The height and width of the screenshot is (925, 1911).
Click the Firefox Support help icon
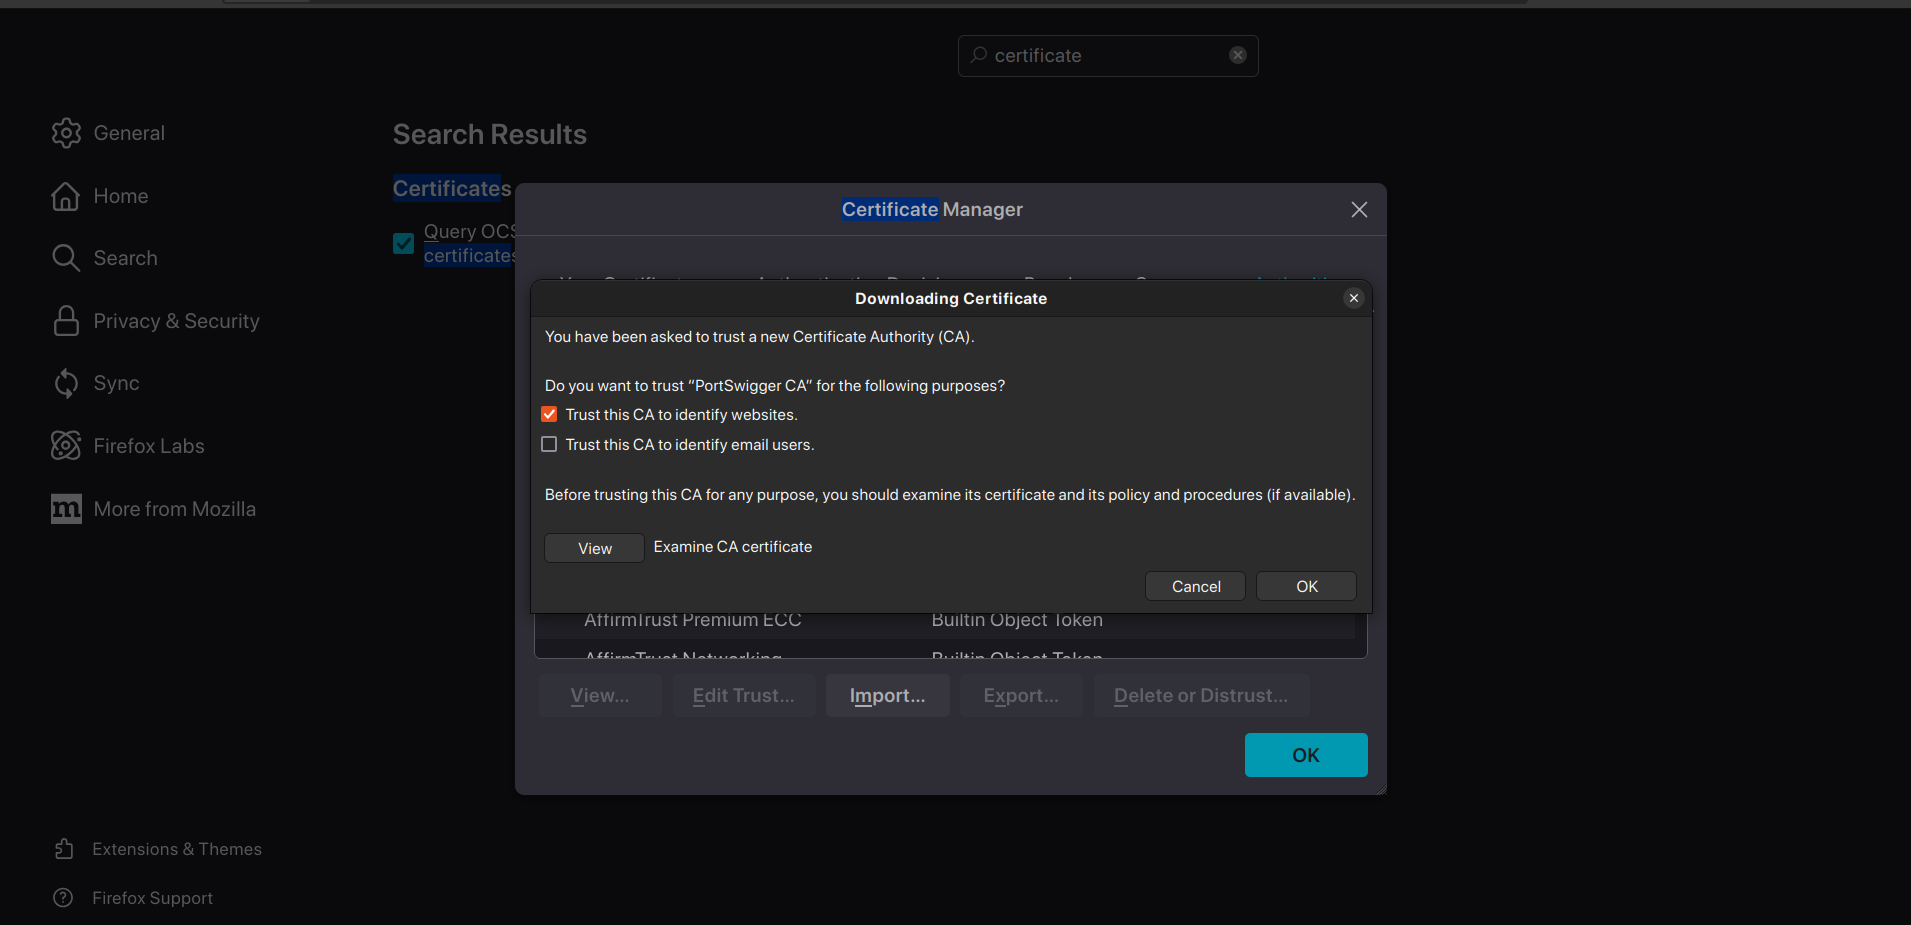pyautogui.click(x=64, y=898)
